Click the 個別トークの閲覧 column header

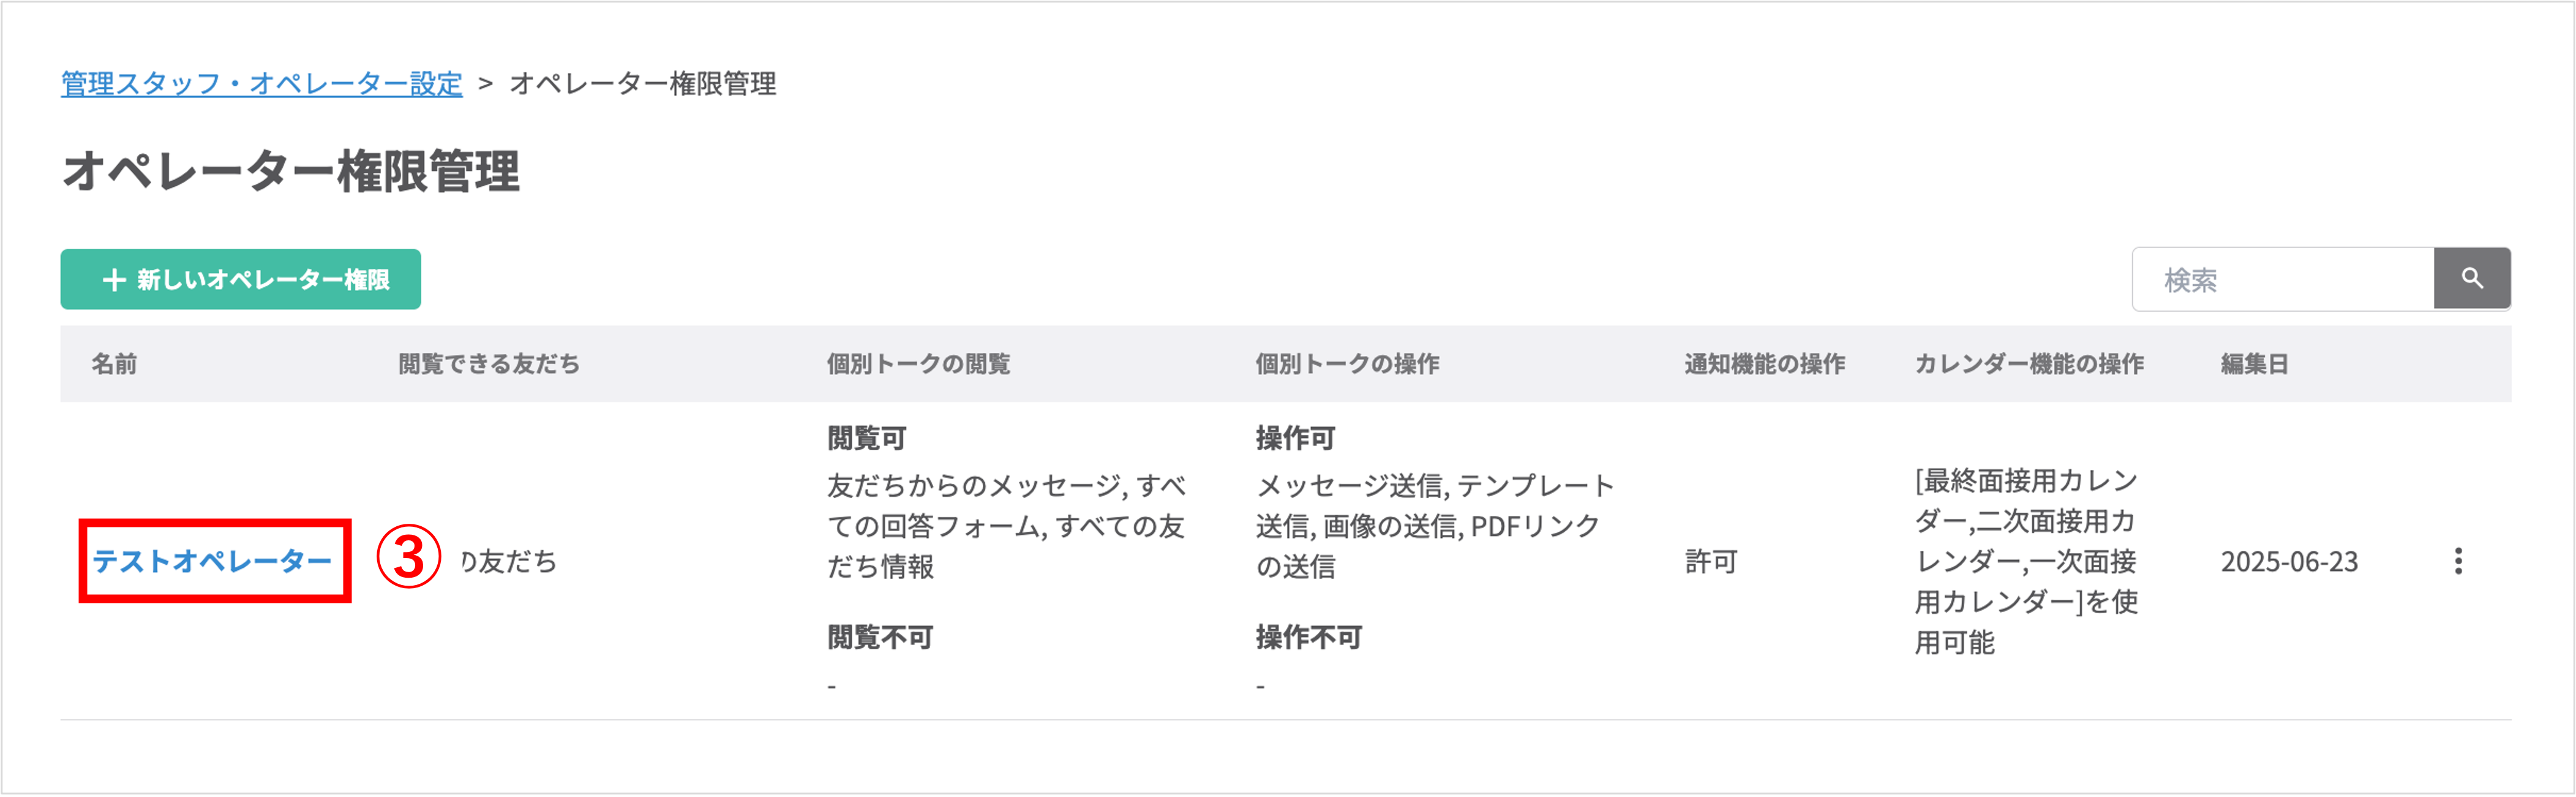pyautogui.click(x=918, y=364)
